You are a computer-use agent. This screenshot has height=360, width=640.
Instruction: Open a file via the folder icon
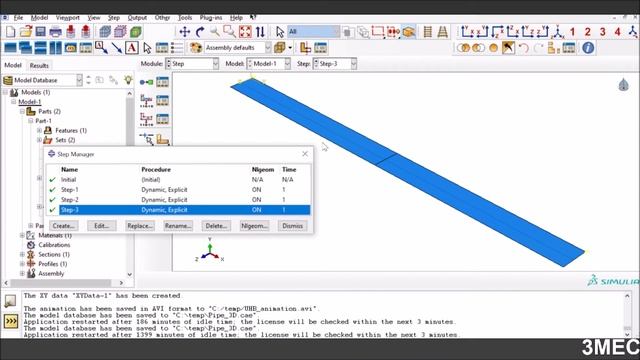25,32
